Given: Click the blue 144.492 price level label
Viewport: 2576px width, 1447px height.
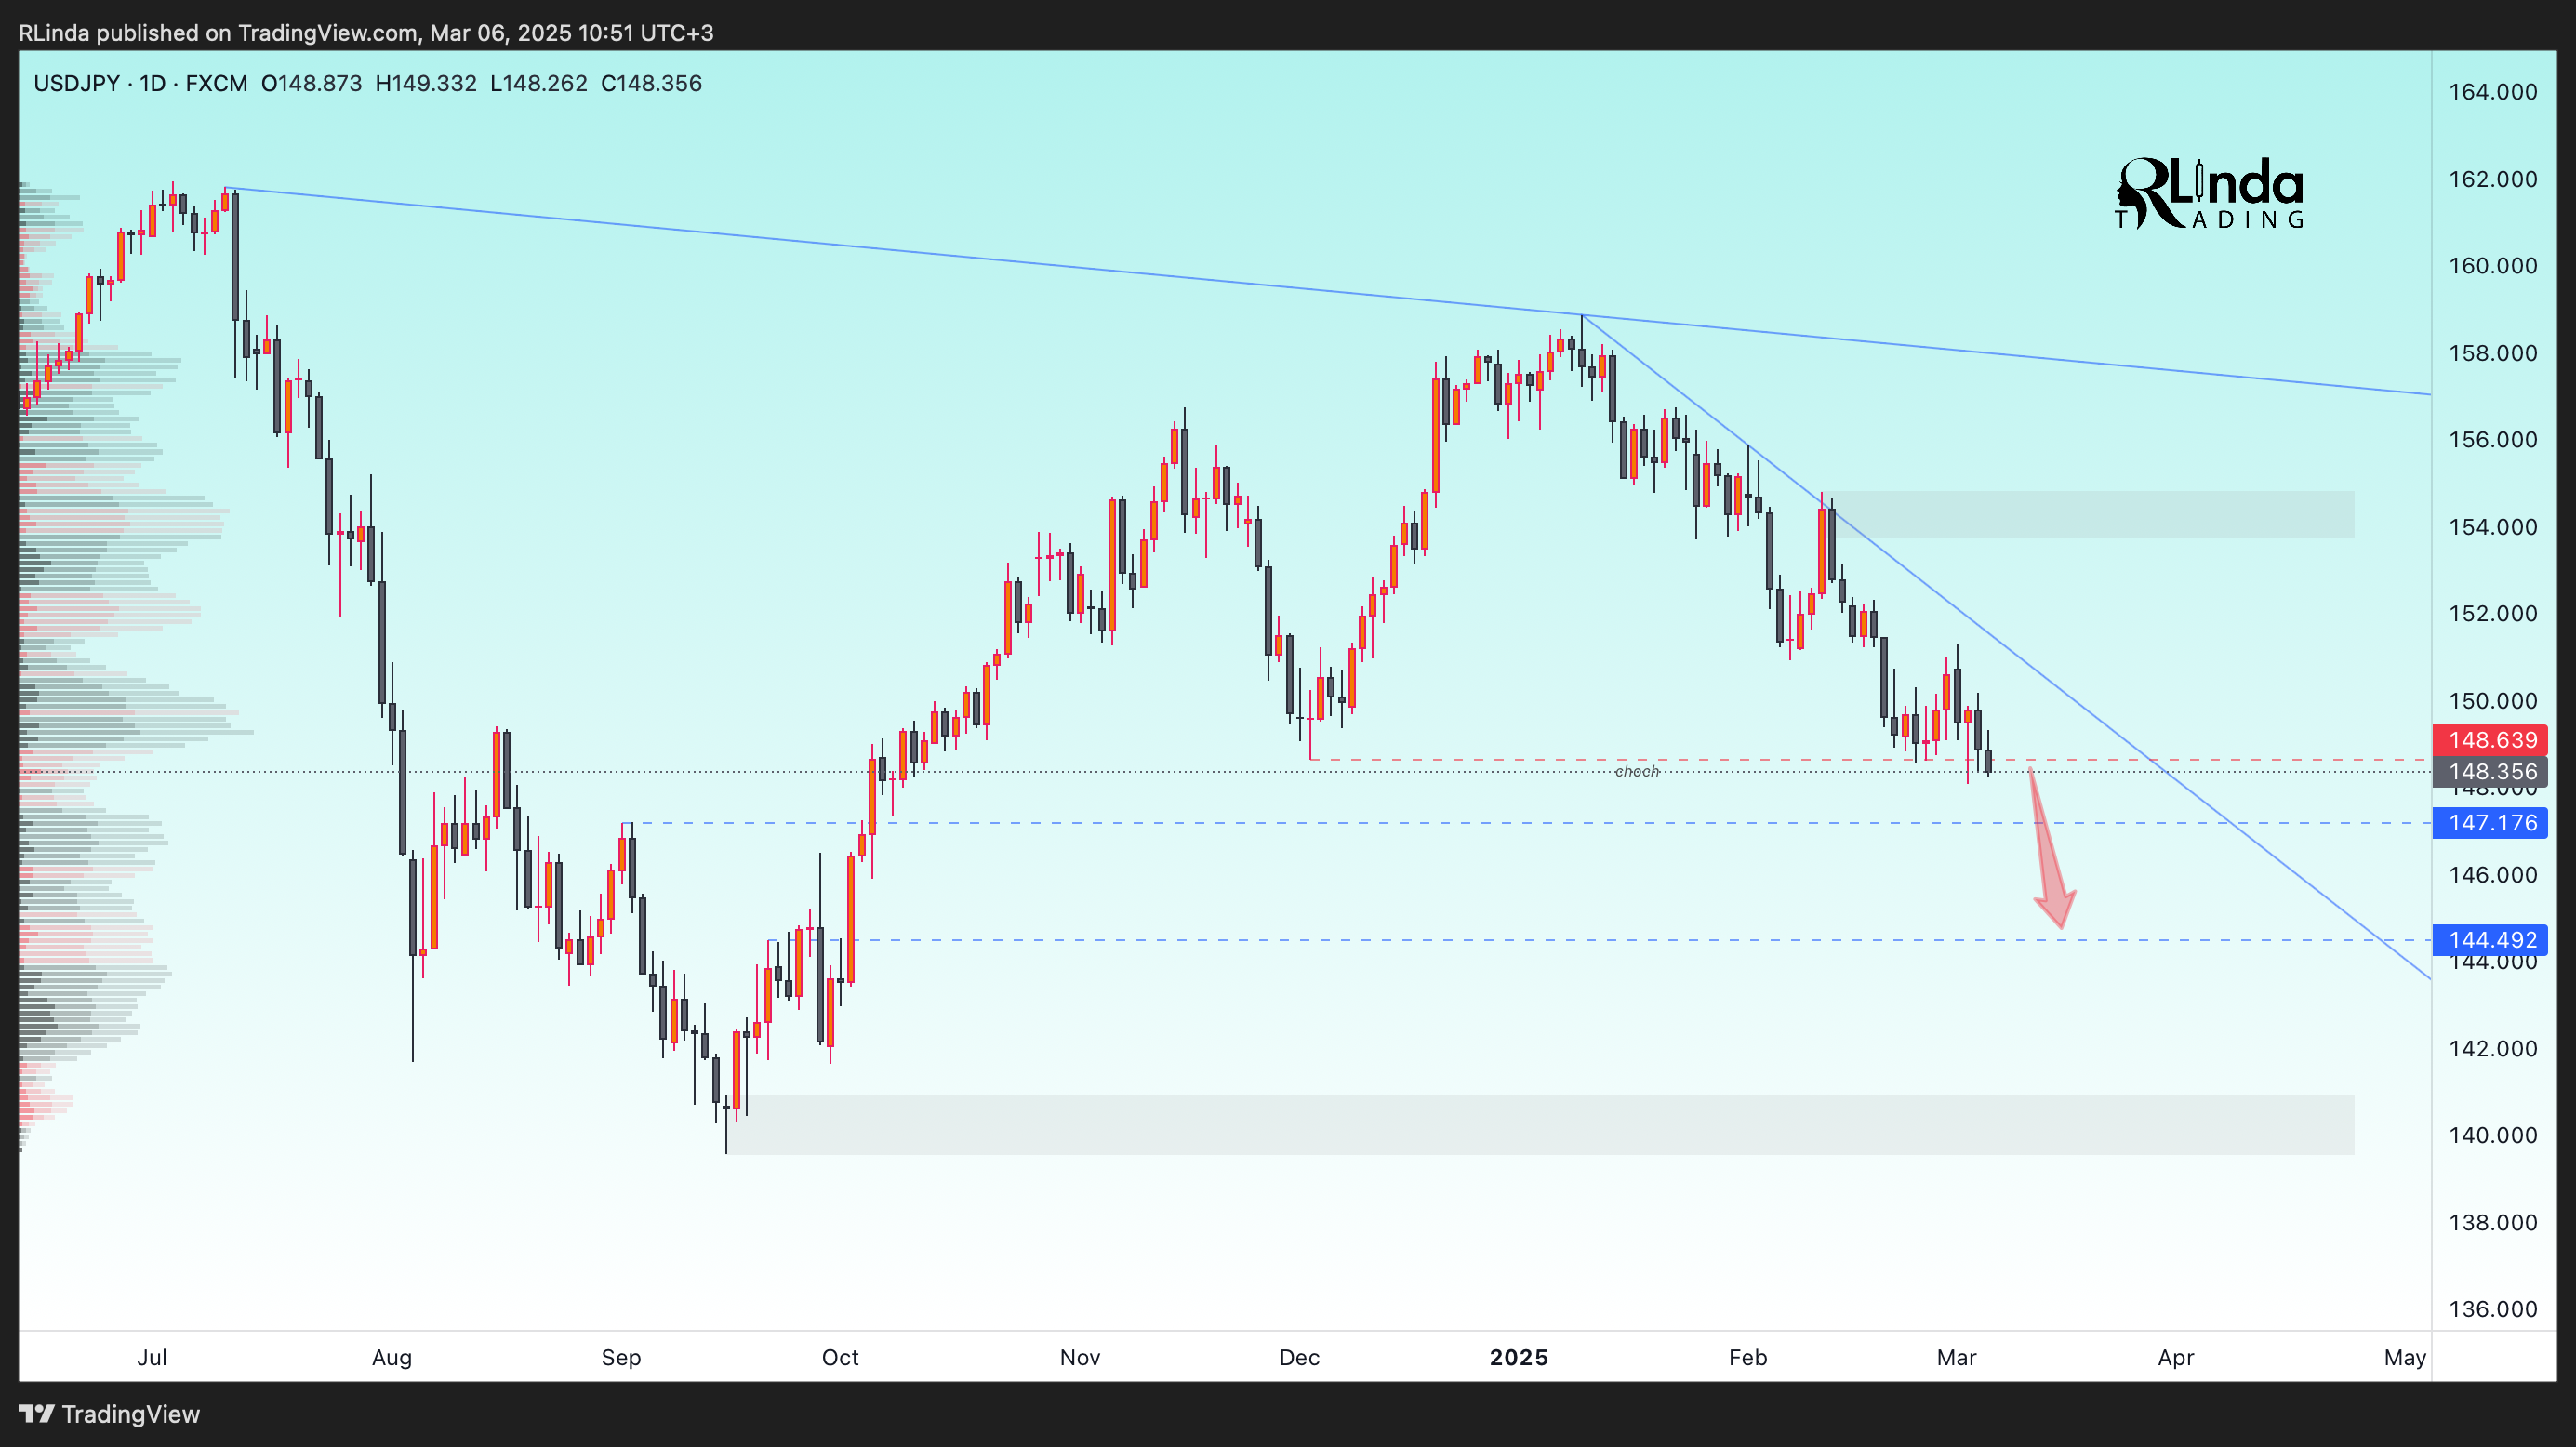Looking at the screenshot, I should pos(2490,940).
